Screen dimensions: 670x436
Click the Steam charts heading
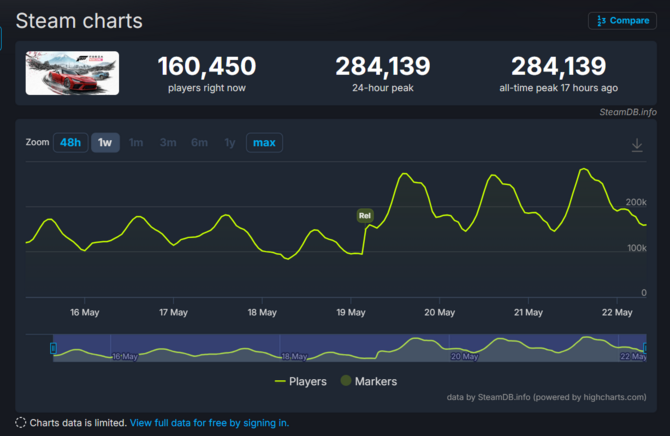[79, 21]
